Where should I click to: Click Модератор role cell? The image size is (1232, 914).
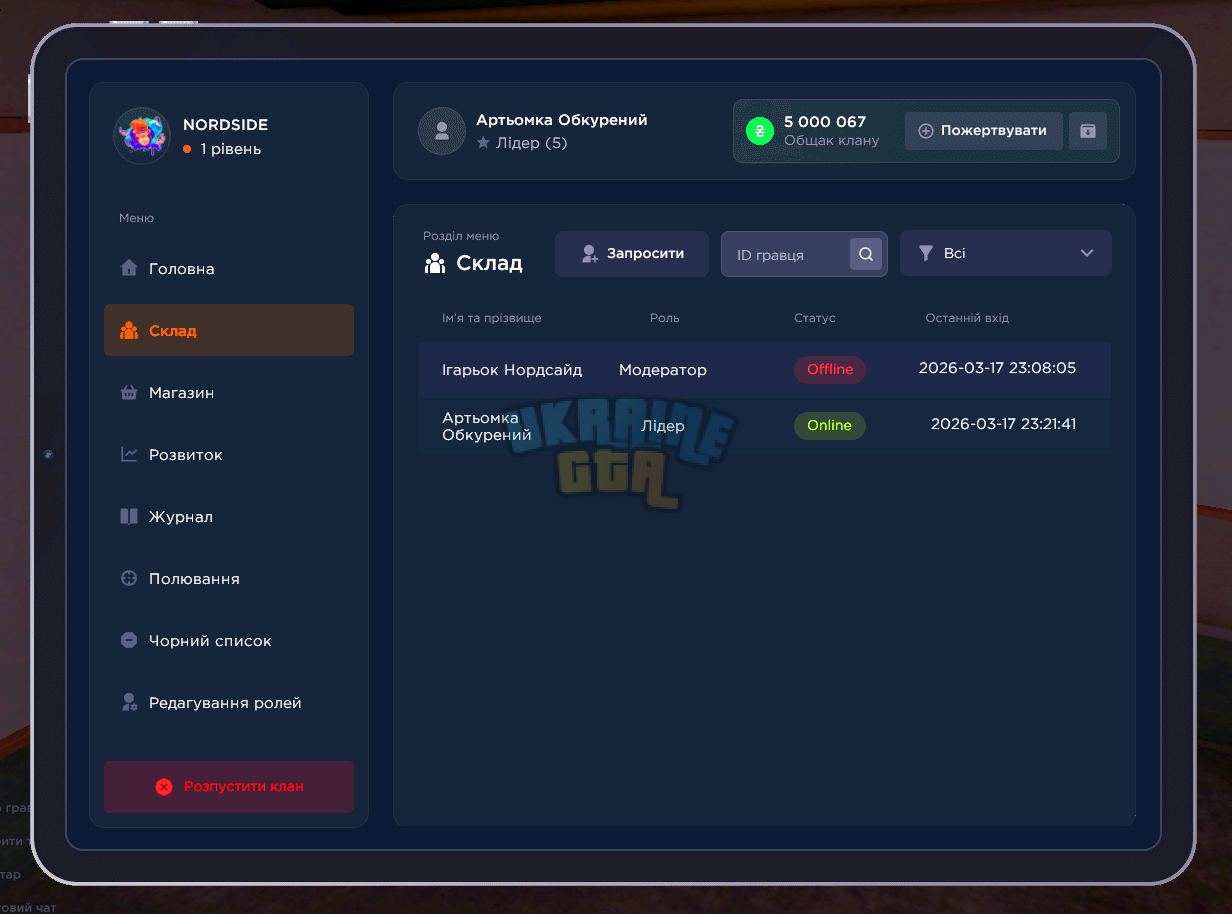coord(663,370)
